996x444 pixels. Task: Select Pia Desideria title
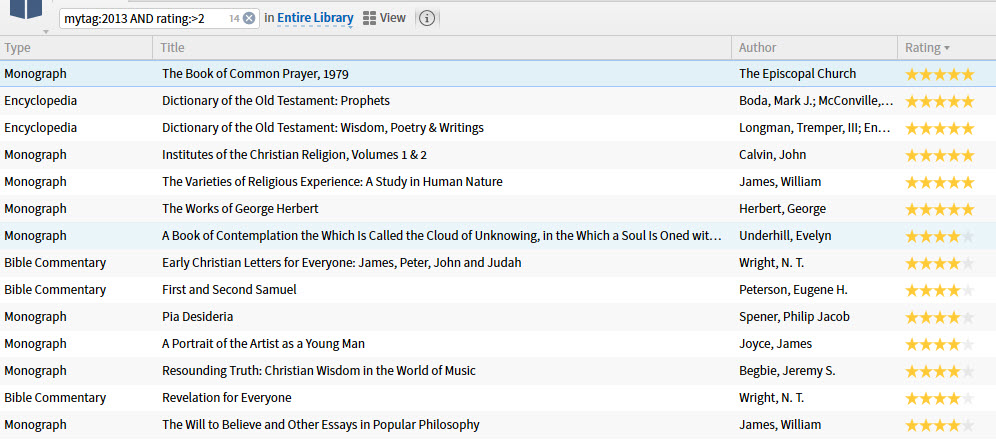198,316
